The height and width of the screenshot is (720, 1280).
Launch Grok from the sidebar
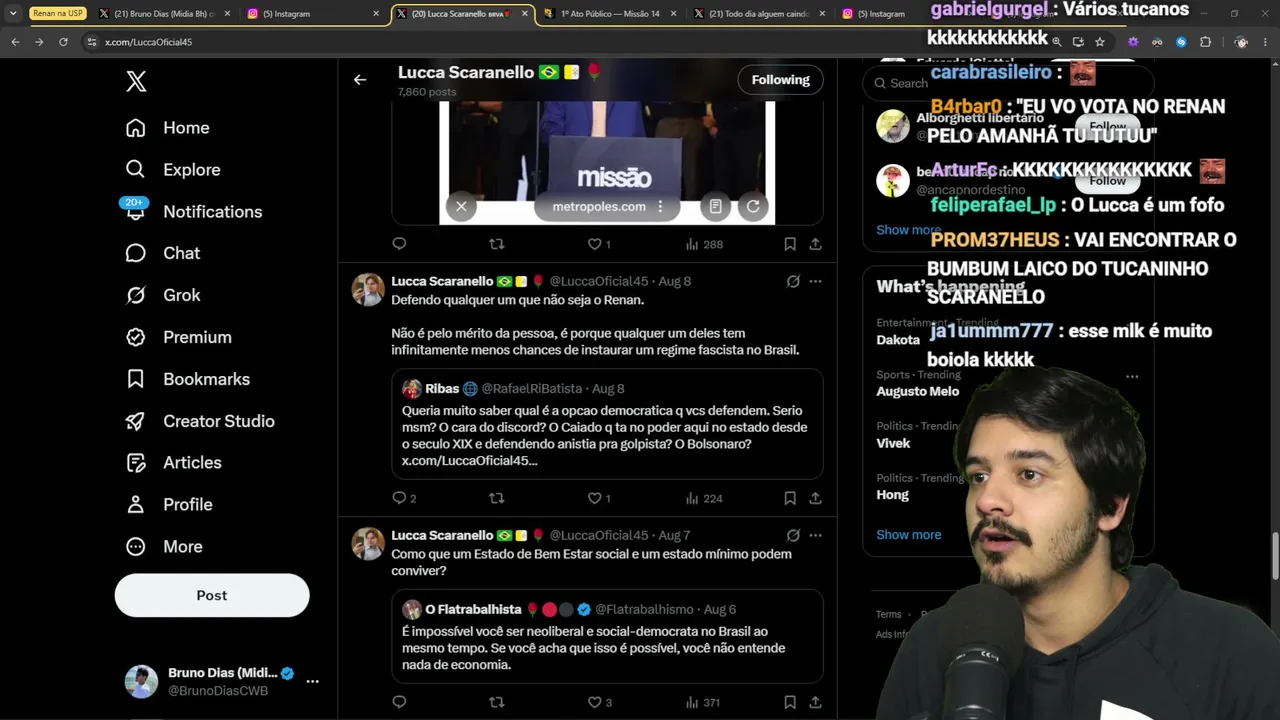(162, 296)
